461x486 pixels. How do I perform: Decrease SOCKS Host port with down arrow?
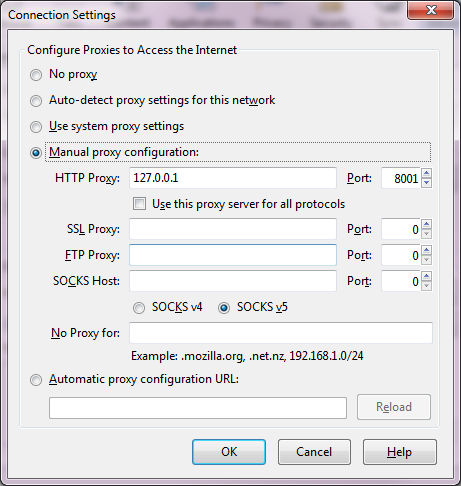click(x=426, y=286)
